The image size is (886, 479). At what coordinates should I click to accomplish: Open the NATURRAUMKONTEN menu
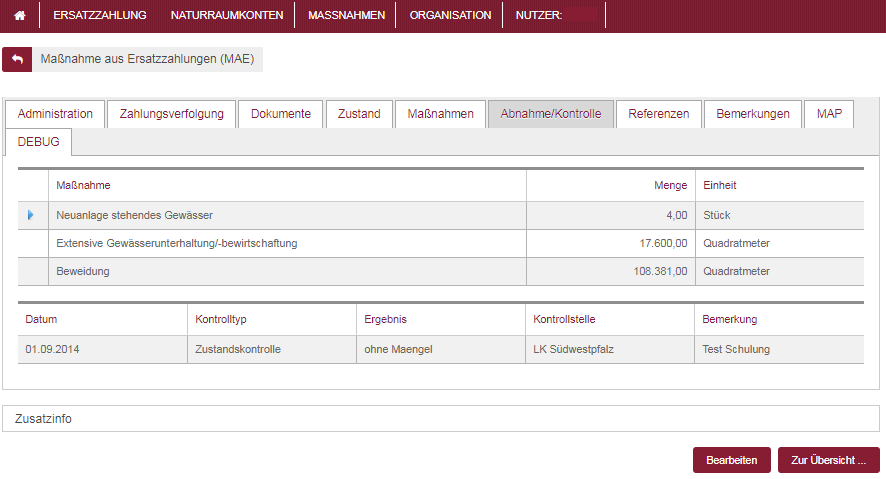click(227, 15)
